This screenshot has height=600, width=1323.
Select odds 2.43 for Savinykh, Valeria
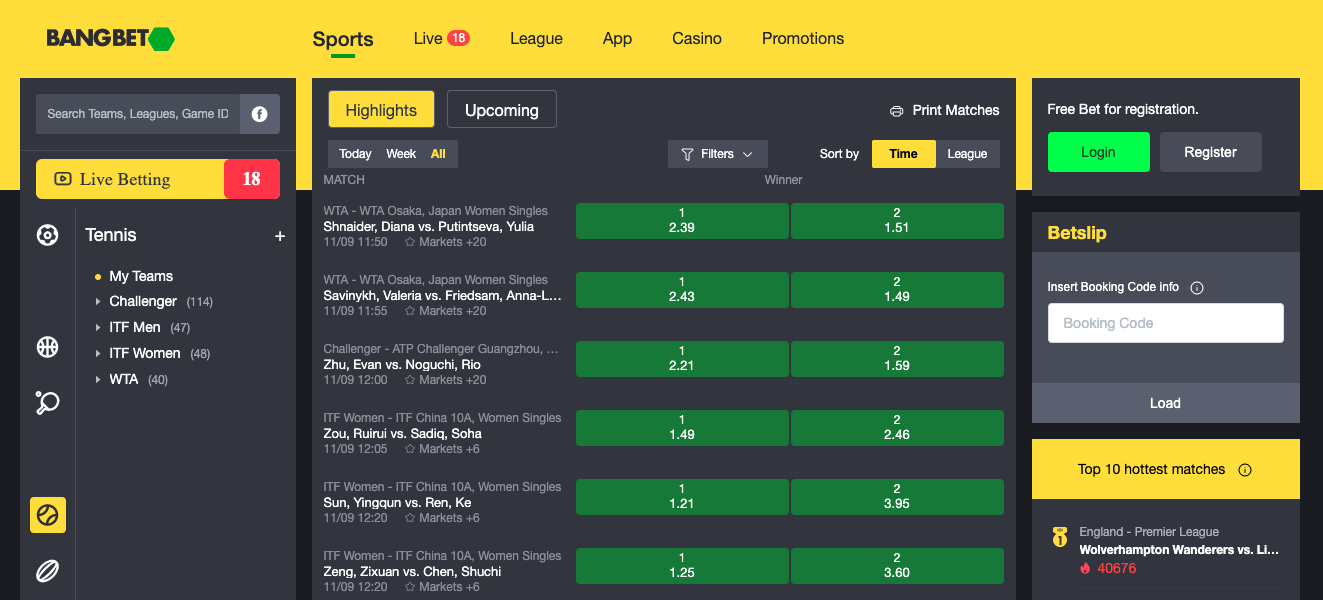click(x=682, y=290)
